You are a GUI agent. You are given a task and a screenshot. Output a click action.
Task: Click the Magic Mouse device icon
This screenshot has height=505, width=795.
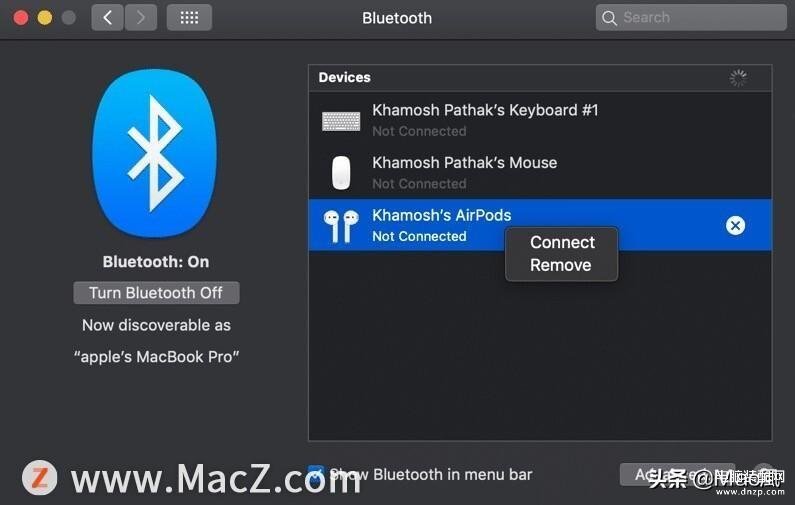(x=341, y=173)
